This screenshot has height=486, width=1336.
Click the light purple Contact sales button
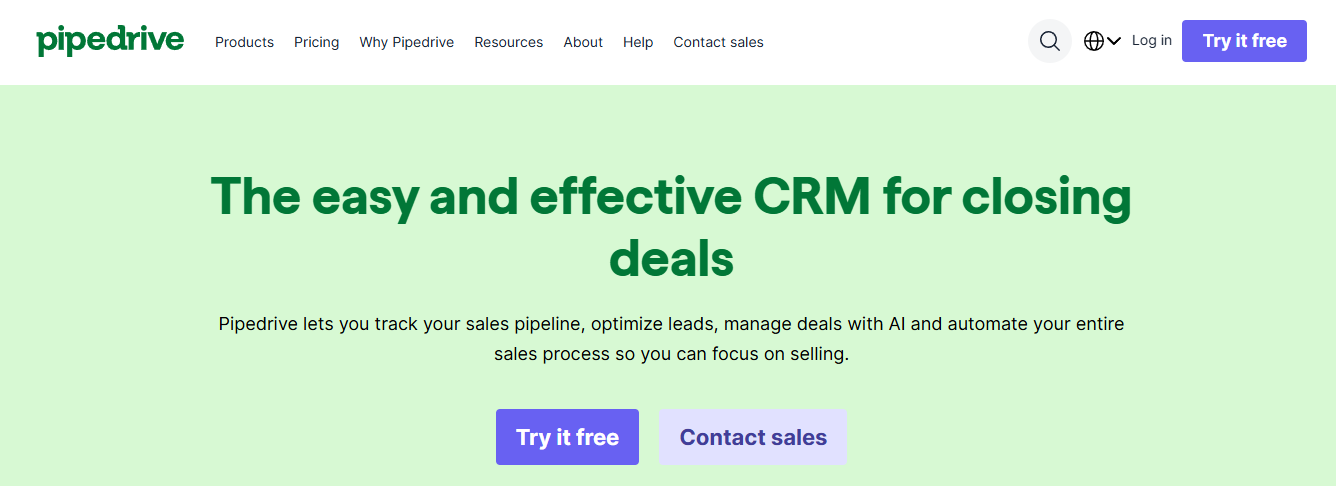coord(753,437)
